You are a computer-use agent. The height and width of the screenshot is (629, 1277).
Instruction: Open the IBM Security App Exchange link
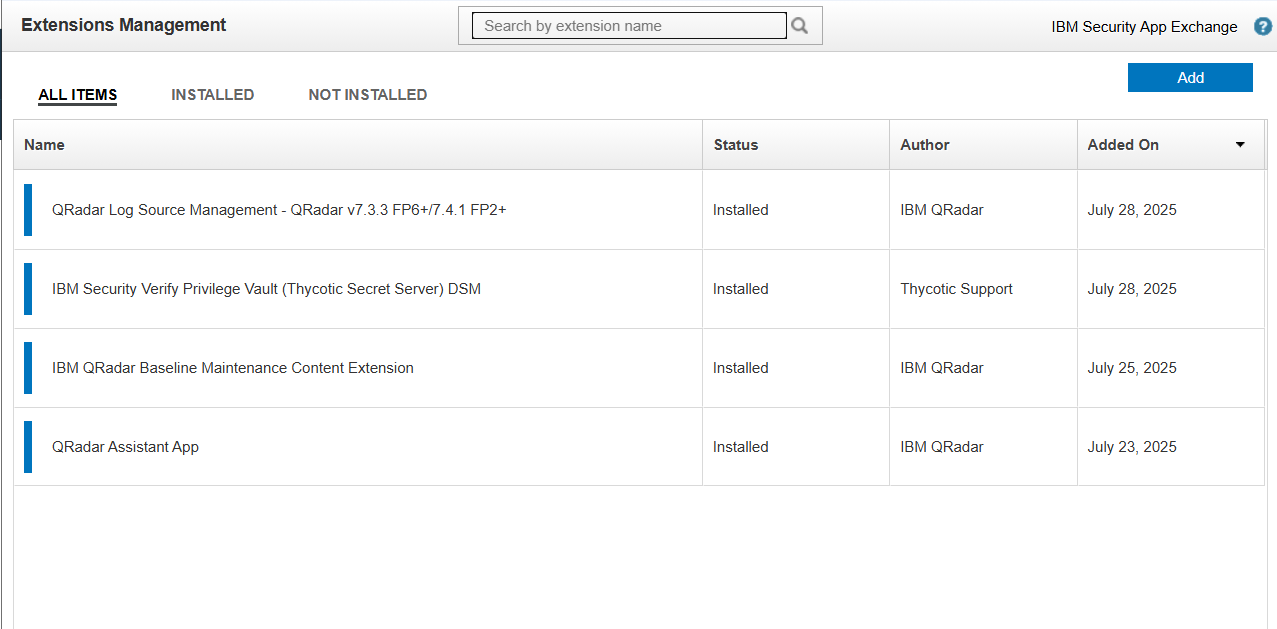click(x=1144, y=27)
